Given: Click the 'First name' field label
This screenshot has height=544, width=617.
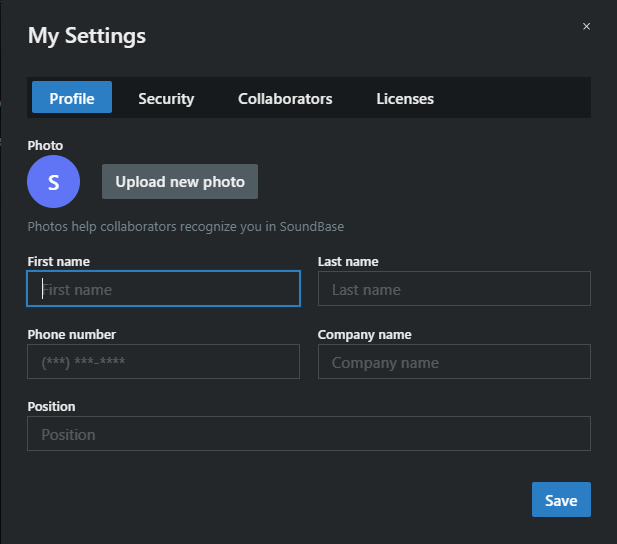Looking at the screenshot, I should pos(59,262).
